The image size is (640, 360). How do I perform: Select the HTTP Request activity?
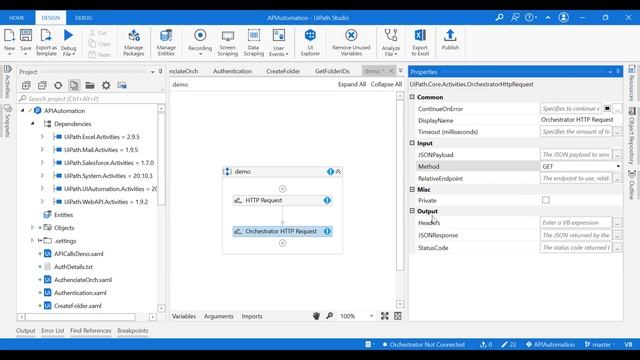(x=282, y=200)
